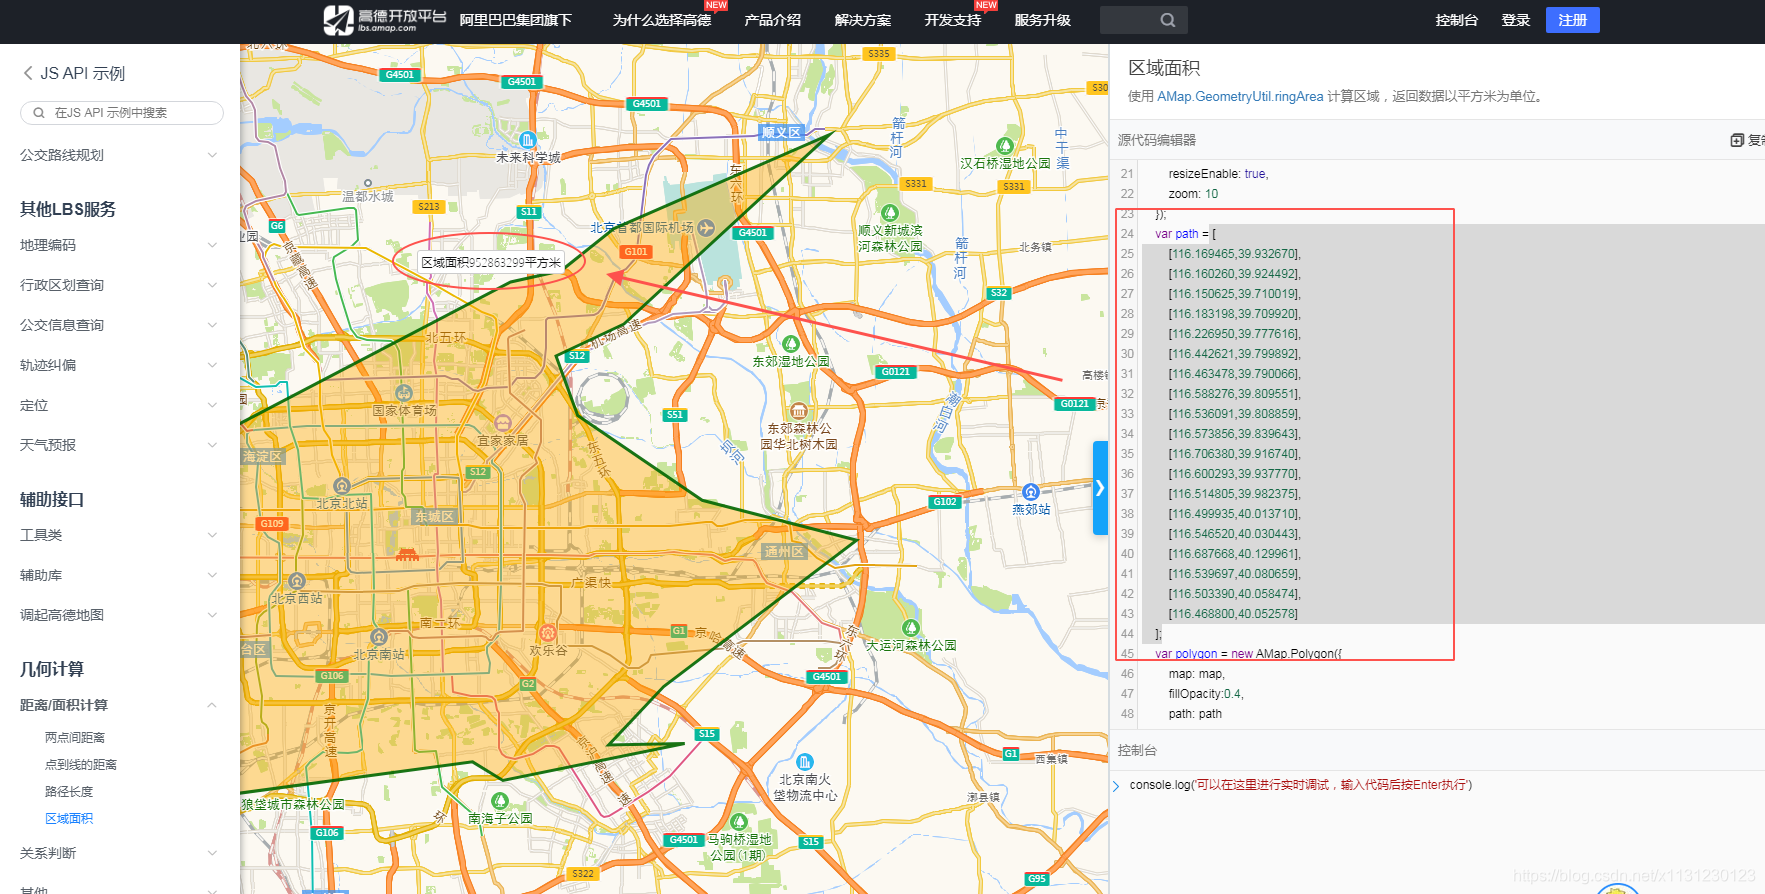The width and height of the screenshot is (1765, 894).
Task: Collapse the code panel with blue arrow handle
Action: point(1100,488)
